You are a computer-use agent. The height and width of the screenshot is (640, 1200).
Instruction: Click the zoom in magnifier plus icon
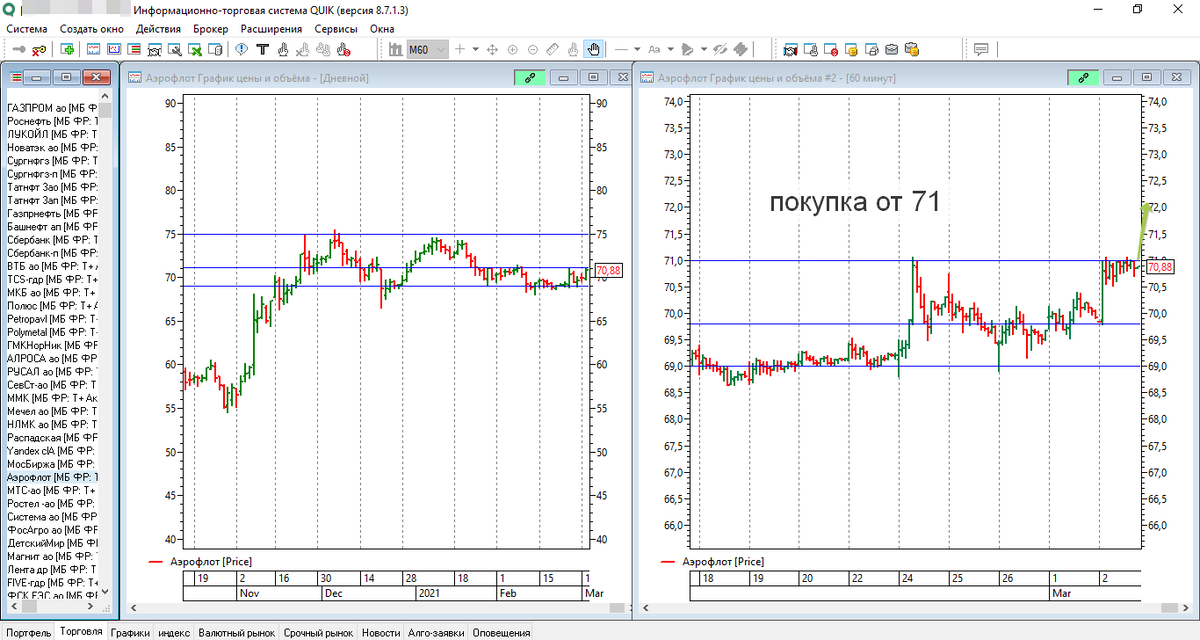[512, 49]
